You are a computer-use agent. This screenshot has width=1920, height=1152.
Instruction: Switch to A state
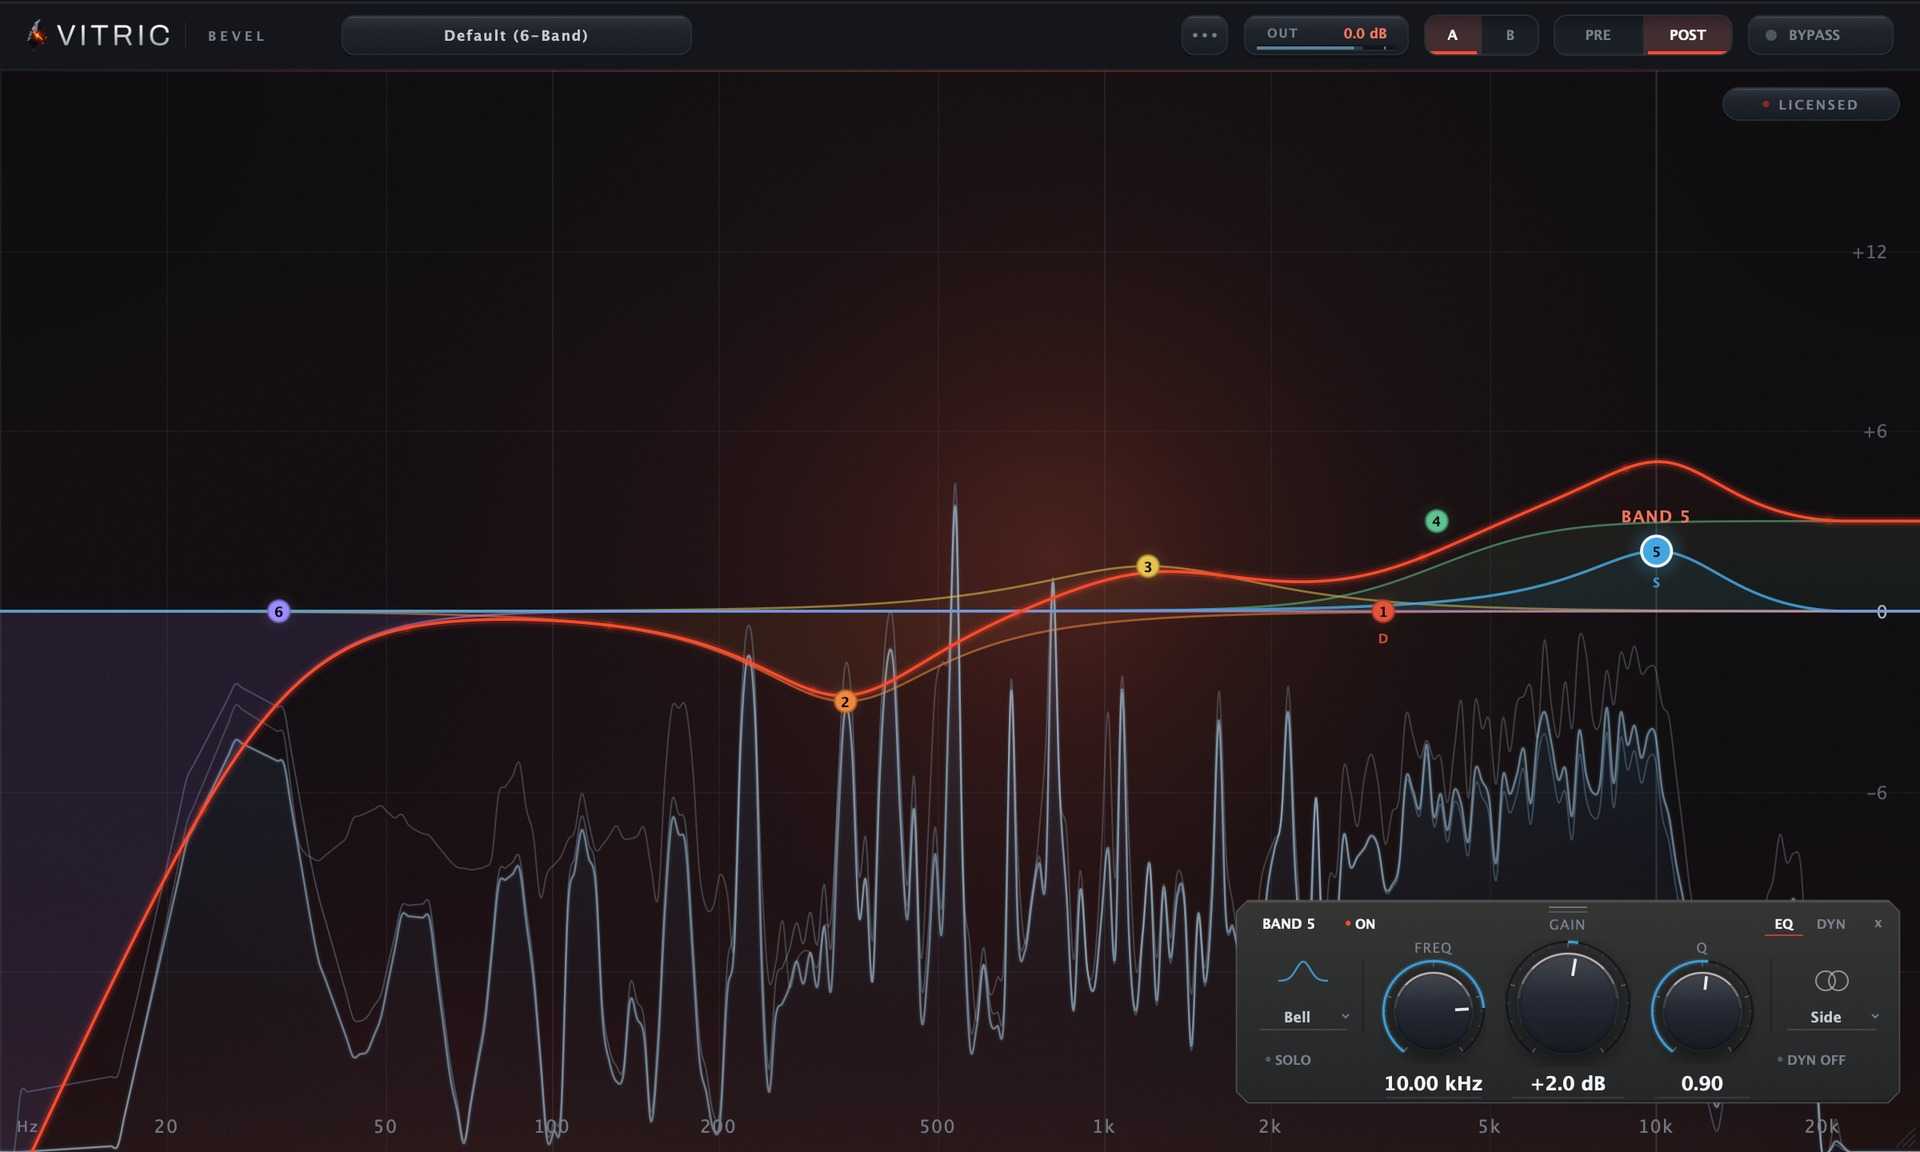tap(1452, 35)
